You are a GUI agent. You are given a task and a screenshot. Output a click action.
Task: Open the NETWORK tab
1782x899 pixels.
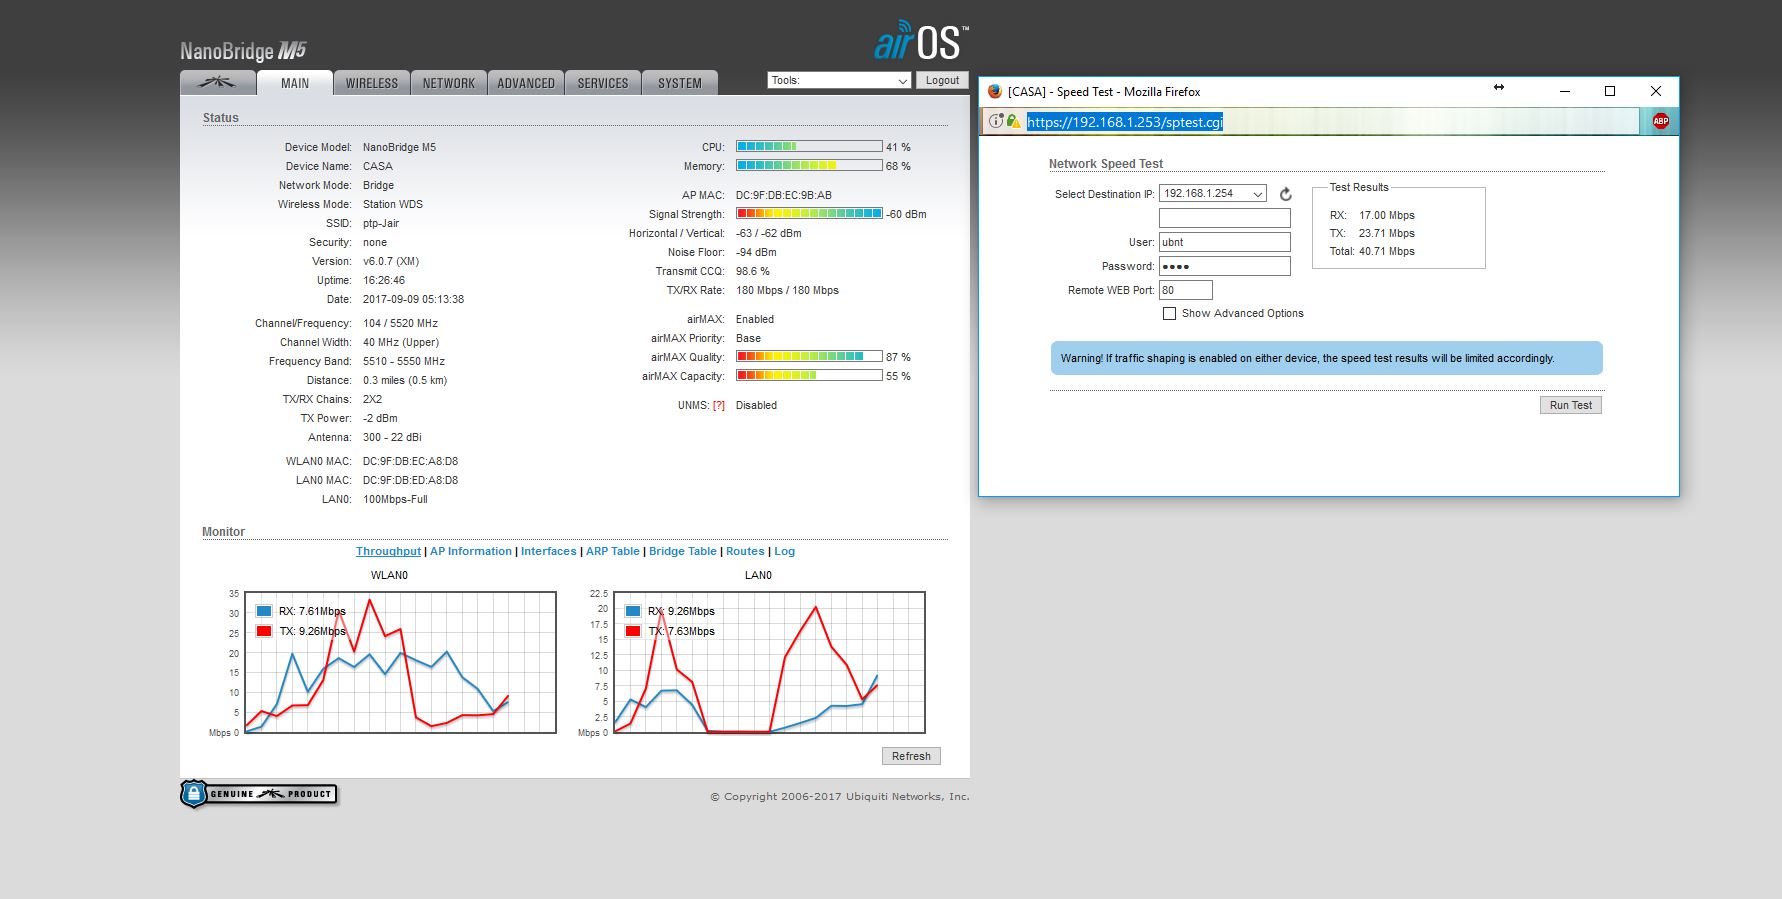[x=448, y=83]
